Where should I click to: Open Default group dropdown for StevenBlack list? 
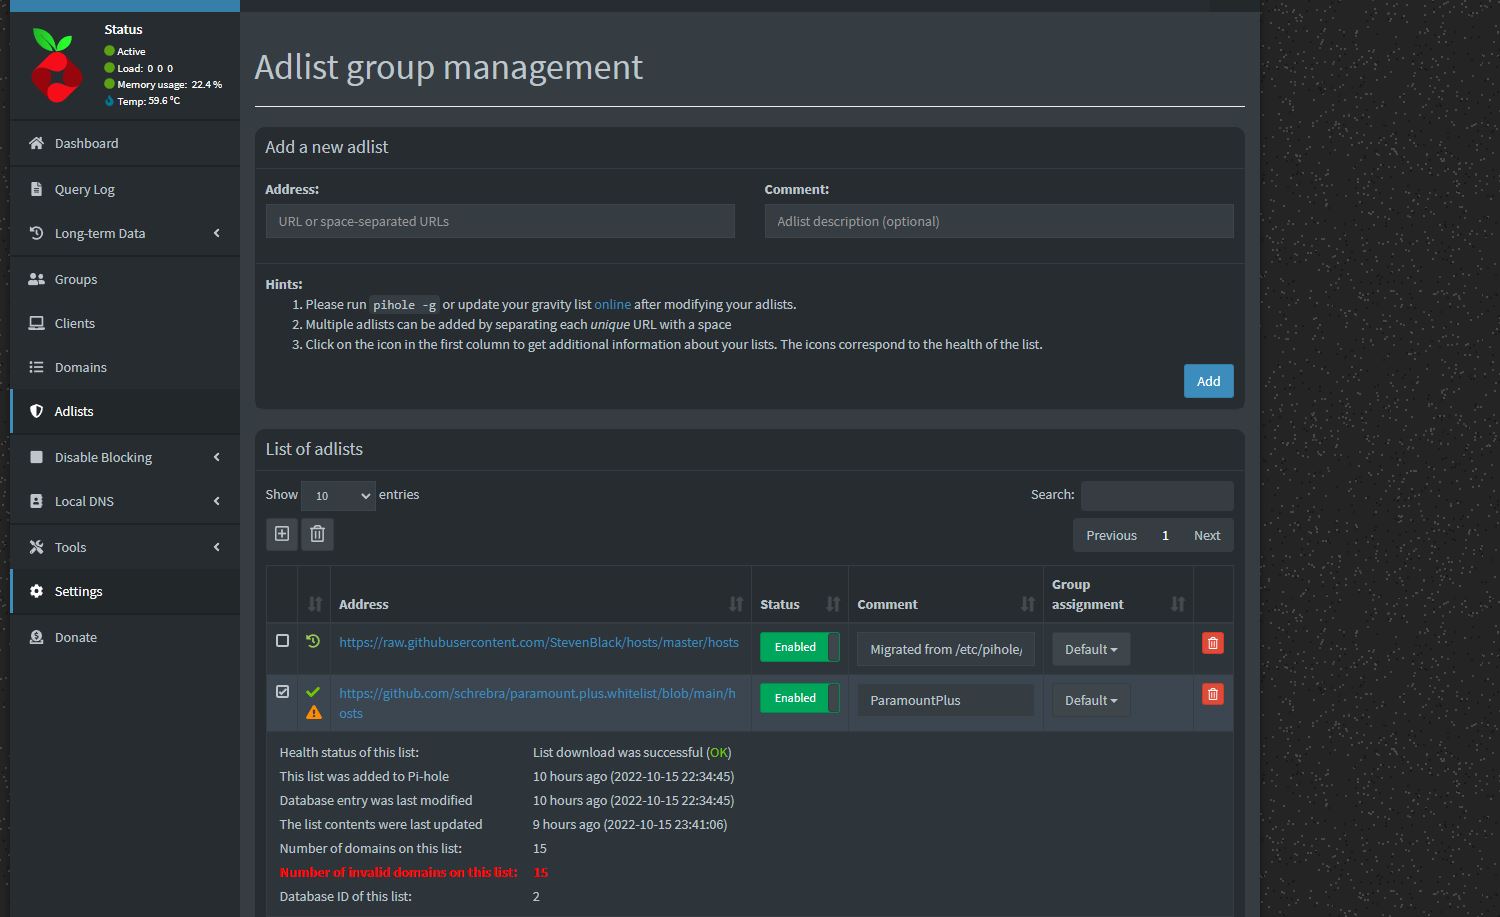coord(1091,649)
